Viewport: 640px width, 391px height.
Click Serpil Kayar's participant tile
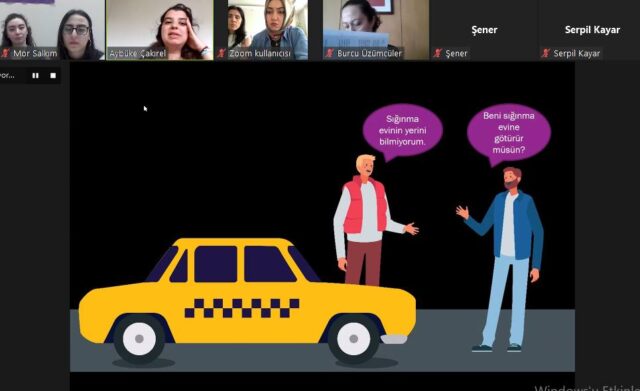click(590, 30)
